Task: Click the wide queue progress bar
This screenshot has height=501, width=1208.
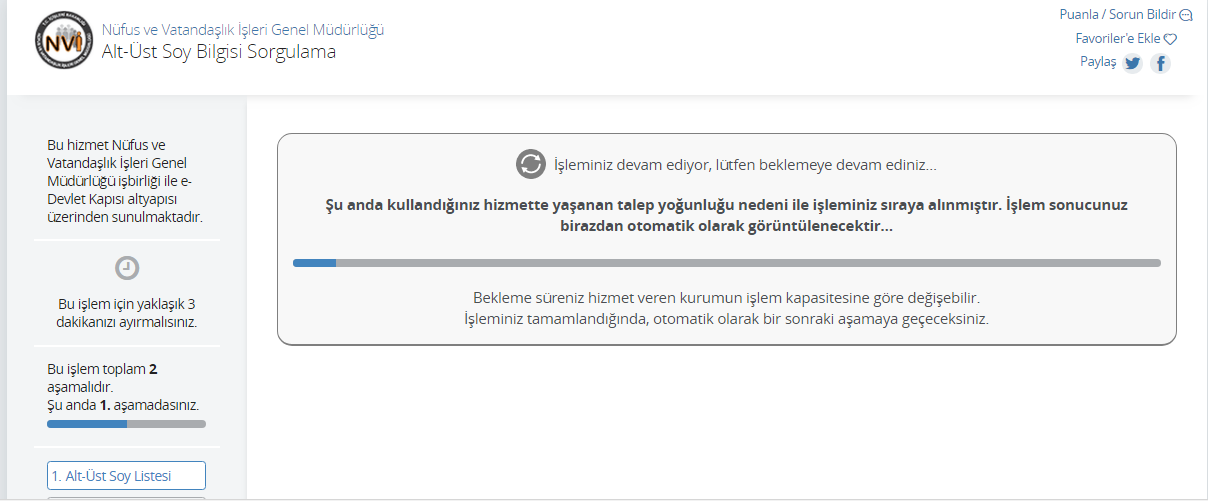Action: coord(726,263)
